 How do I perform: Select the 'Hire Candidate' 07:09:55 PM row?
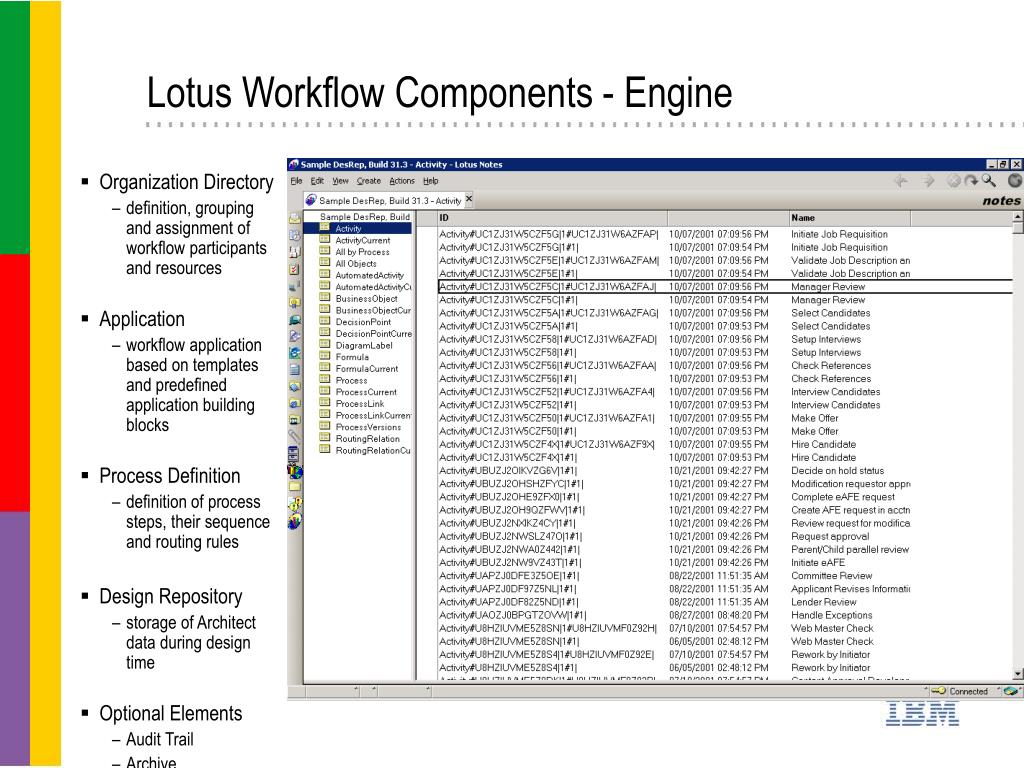pos(725,444)
